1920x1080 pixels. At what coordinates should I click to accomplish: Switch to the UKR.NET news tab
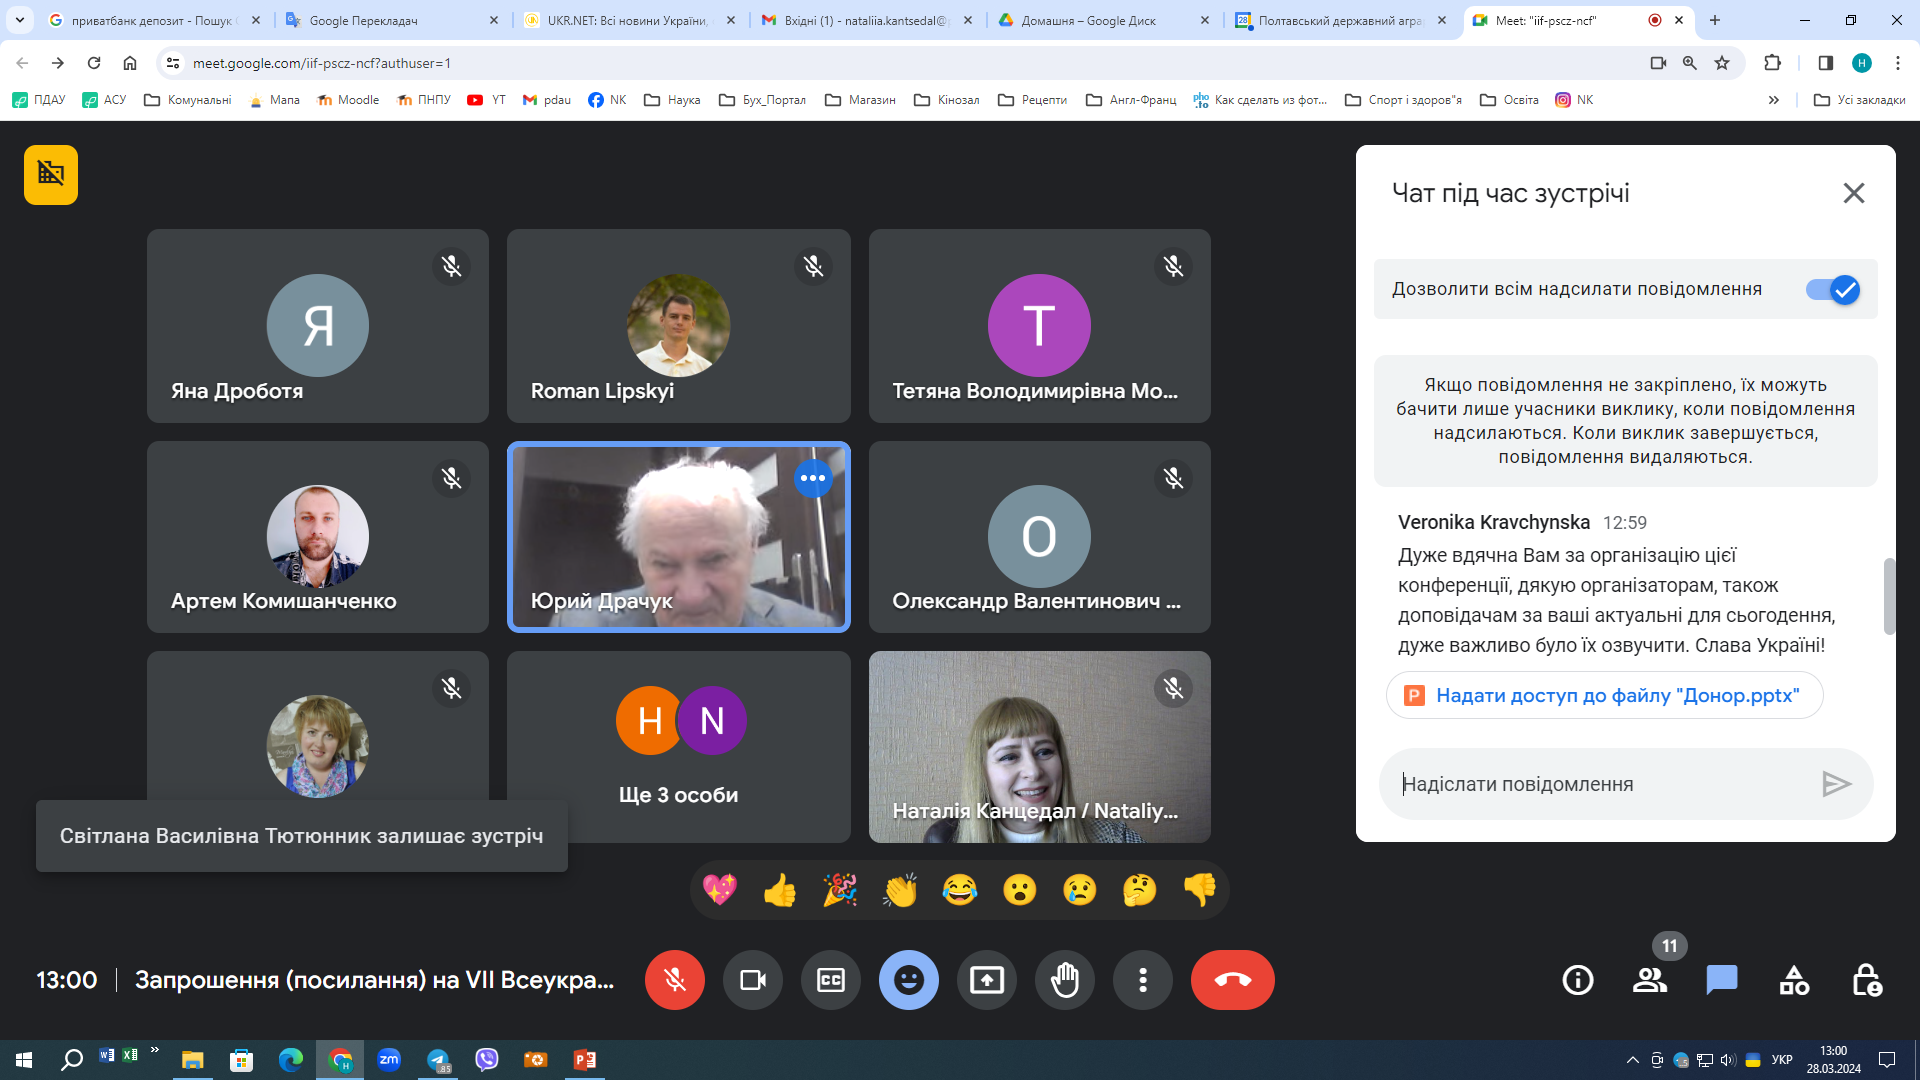[x=628, y=20]
